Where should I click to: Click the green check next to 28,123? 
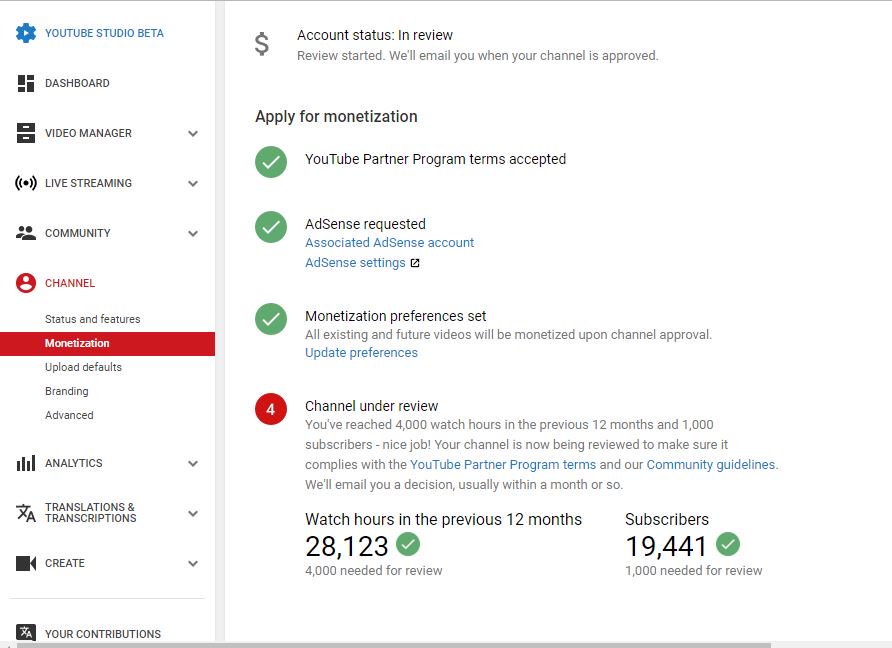(408, 544)
